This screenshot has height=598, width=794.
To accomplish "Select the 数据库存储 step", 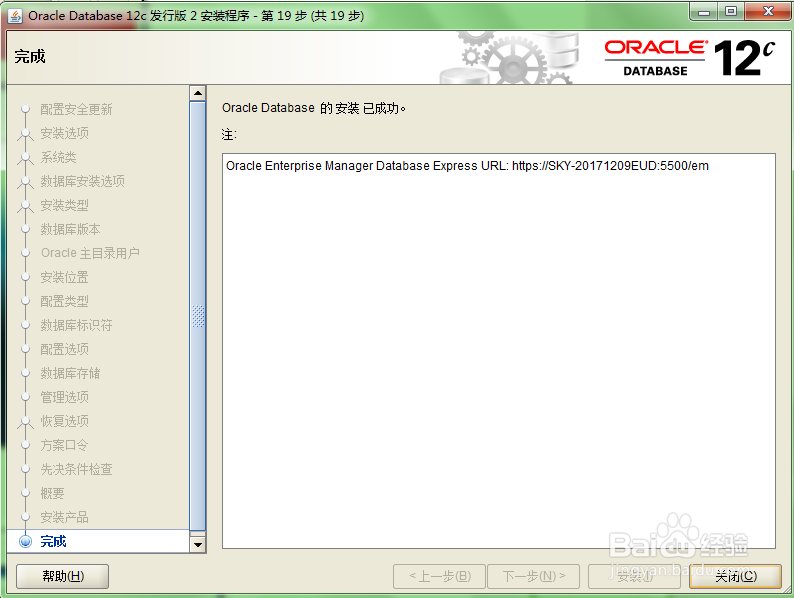I will (x=70, y=373).
